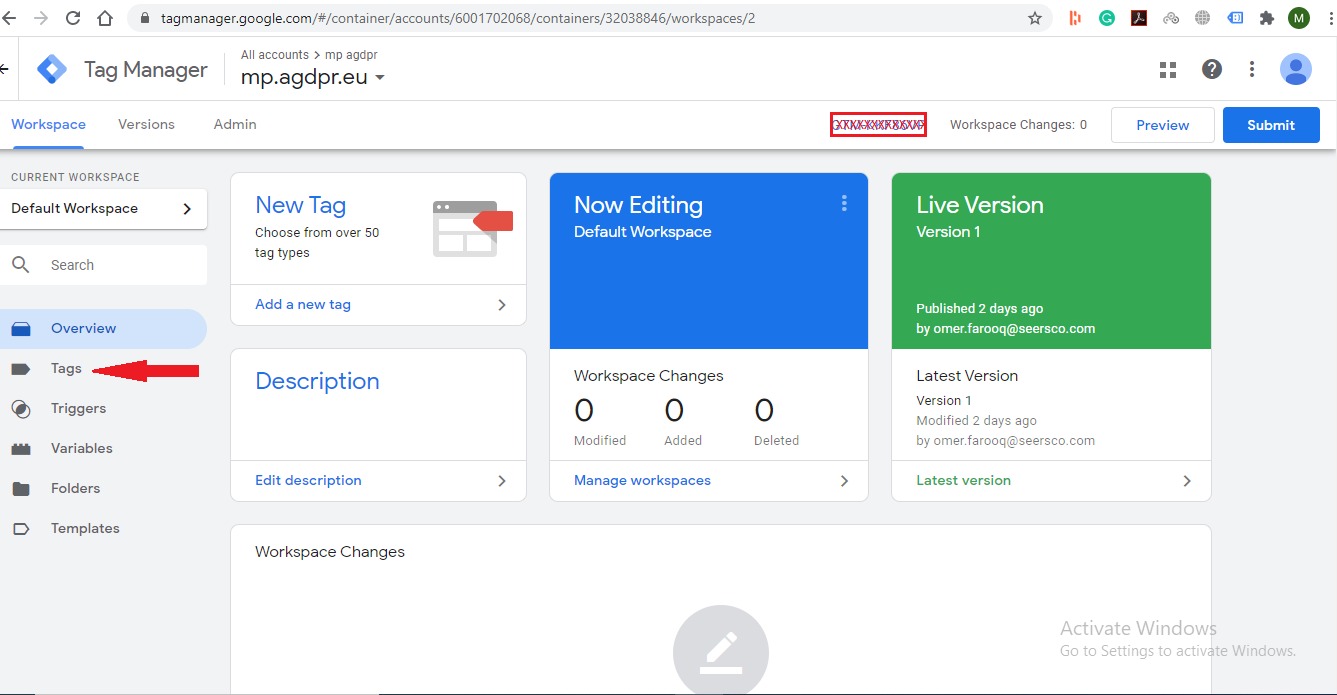Click the Latest version link

coord(963,481)
